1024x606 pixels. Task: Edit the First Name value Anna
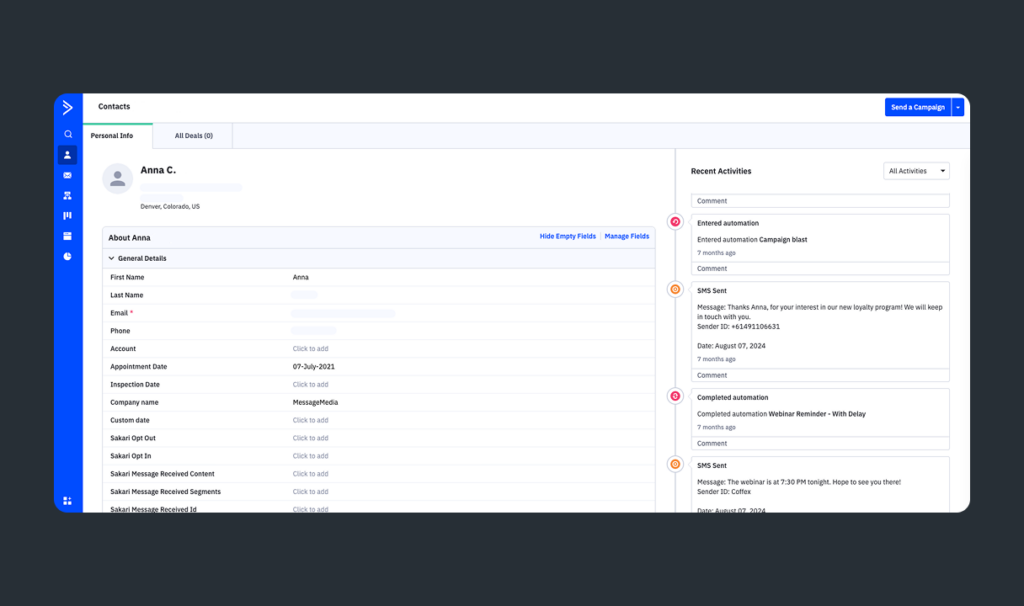click(x=300, y=278)
